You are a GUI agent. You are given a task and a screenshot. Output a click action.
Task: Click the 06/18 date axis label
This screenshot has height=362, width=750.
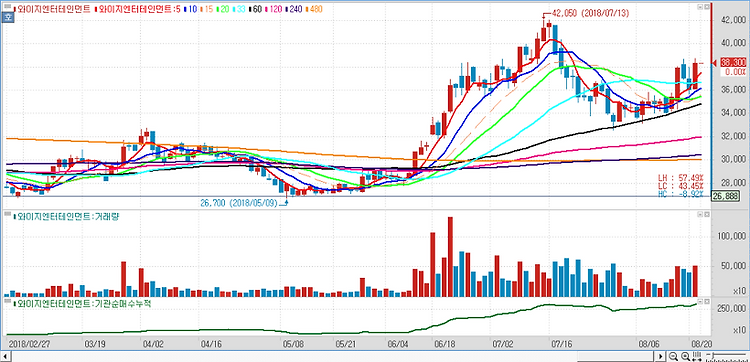(446, 343)
